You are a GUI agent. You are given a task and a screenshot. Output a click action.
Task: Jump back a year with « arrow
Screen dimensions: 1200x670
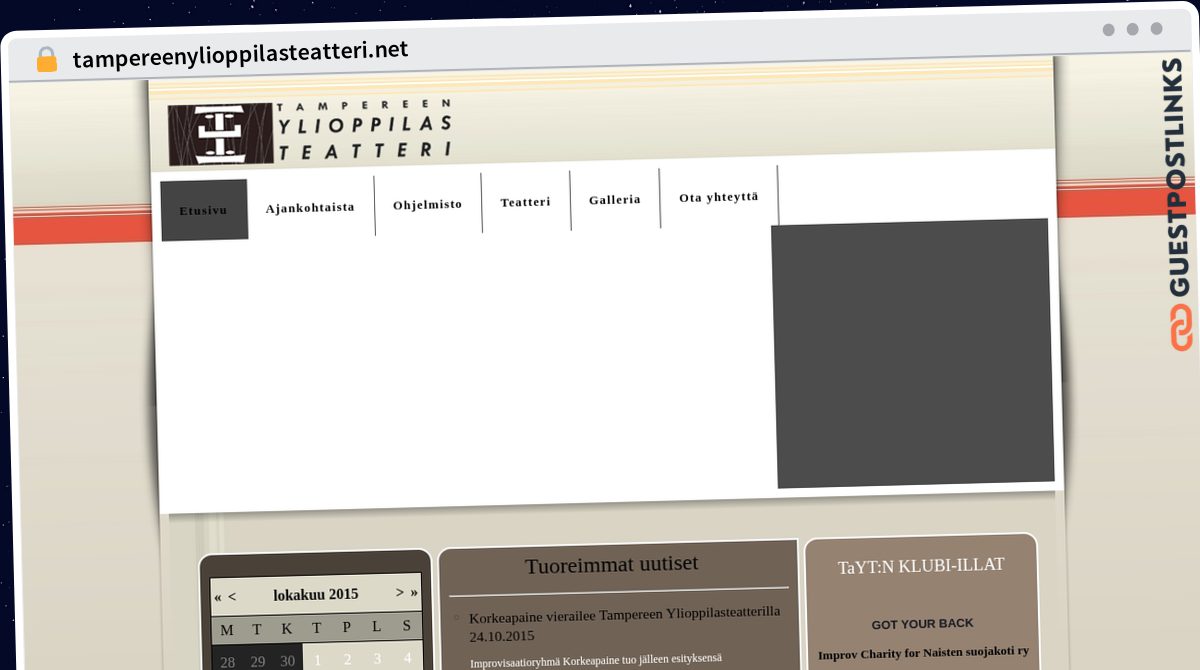tap(218, 597)
